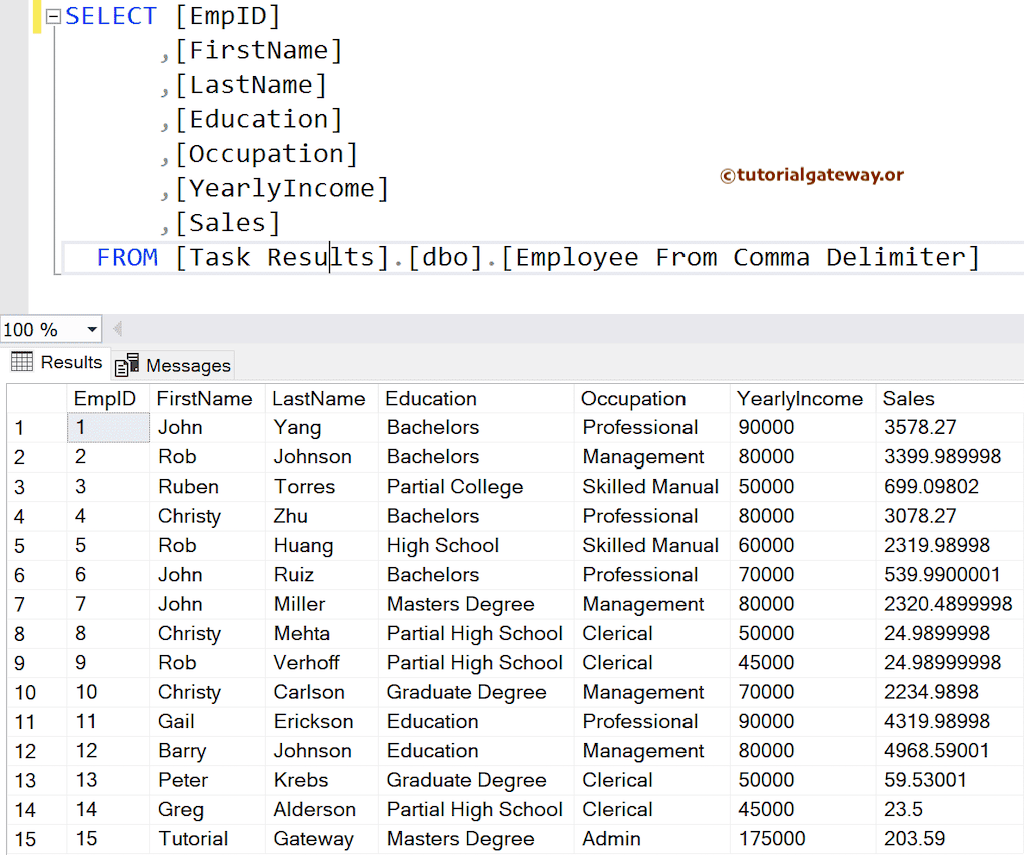Click the 4968.59001 sales cell
Viewport: 1024px width, 855px height.
point(950,751)
